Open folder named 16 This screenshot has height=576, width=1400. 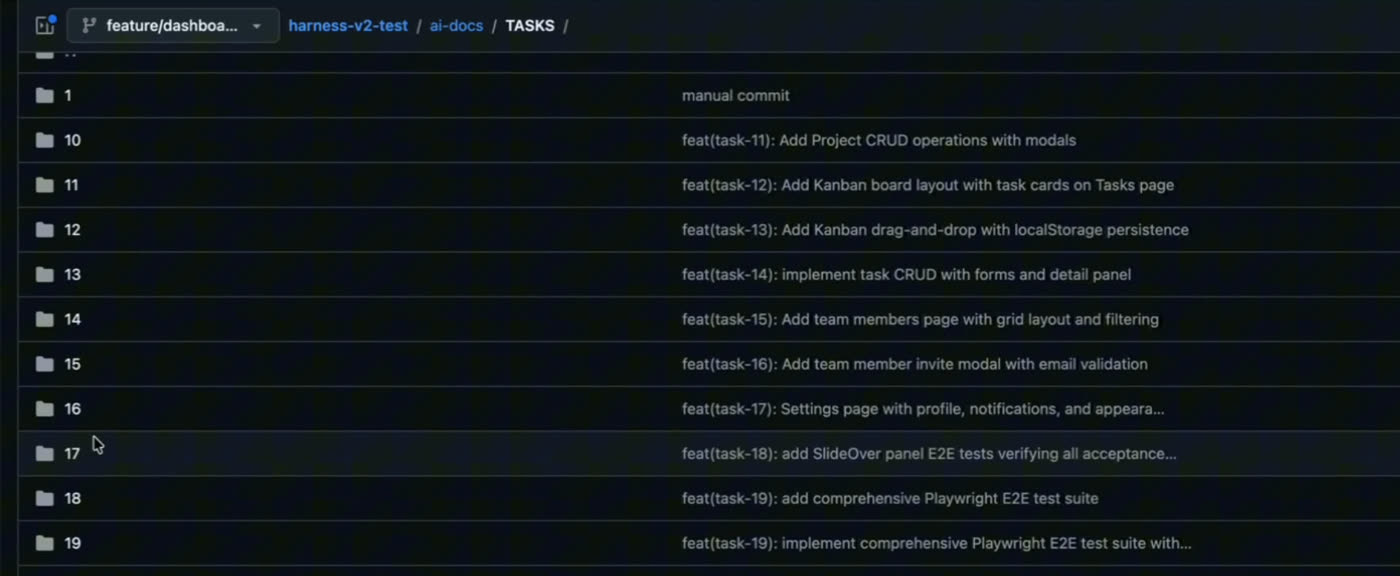pyautogui.click(x=72, y=409)
